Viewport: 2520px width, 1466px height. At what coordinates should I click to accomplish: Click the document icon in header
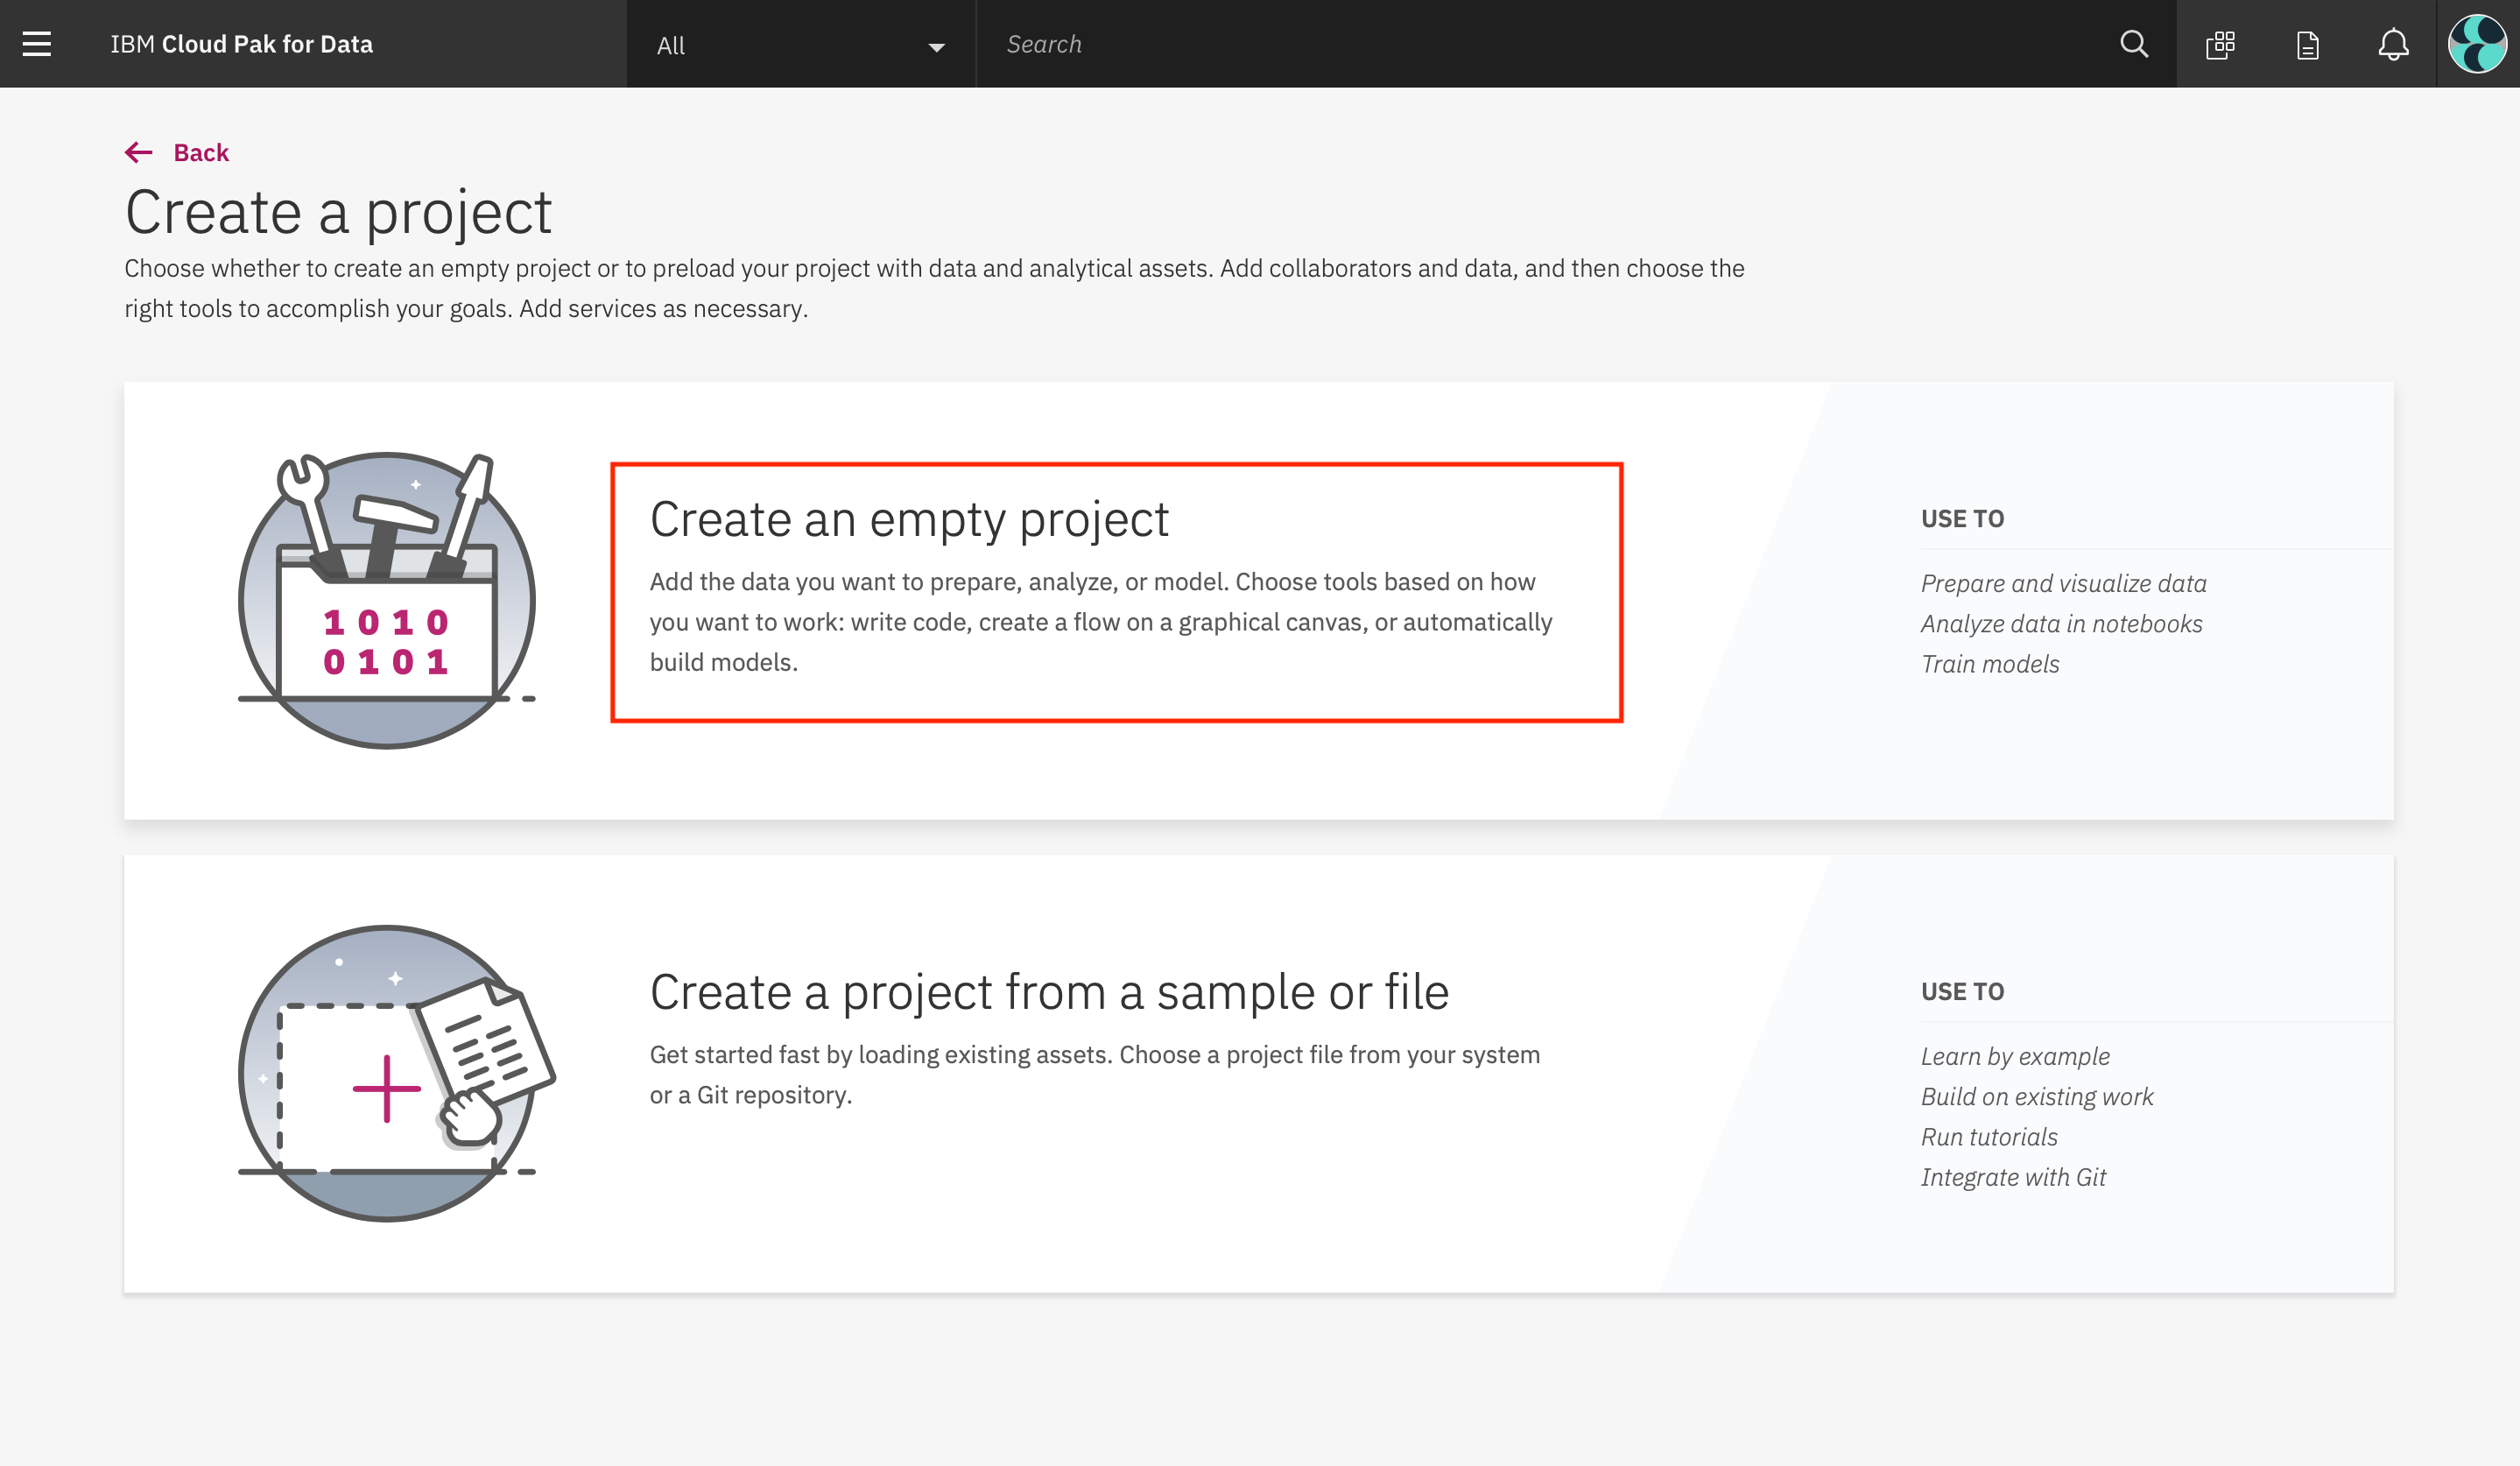click(2307, 44)
